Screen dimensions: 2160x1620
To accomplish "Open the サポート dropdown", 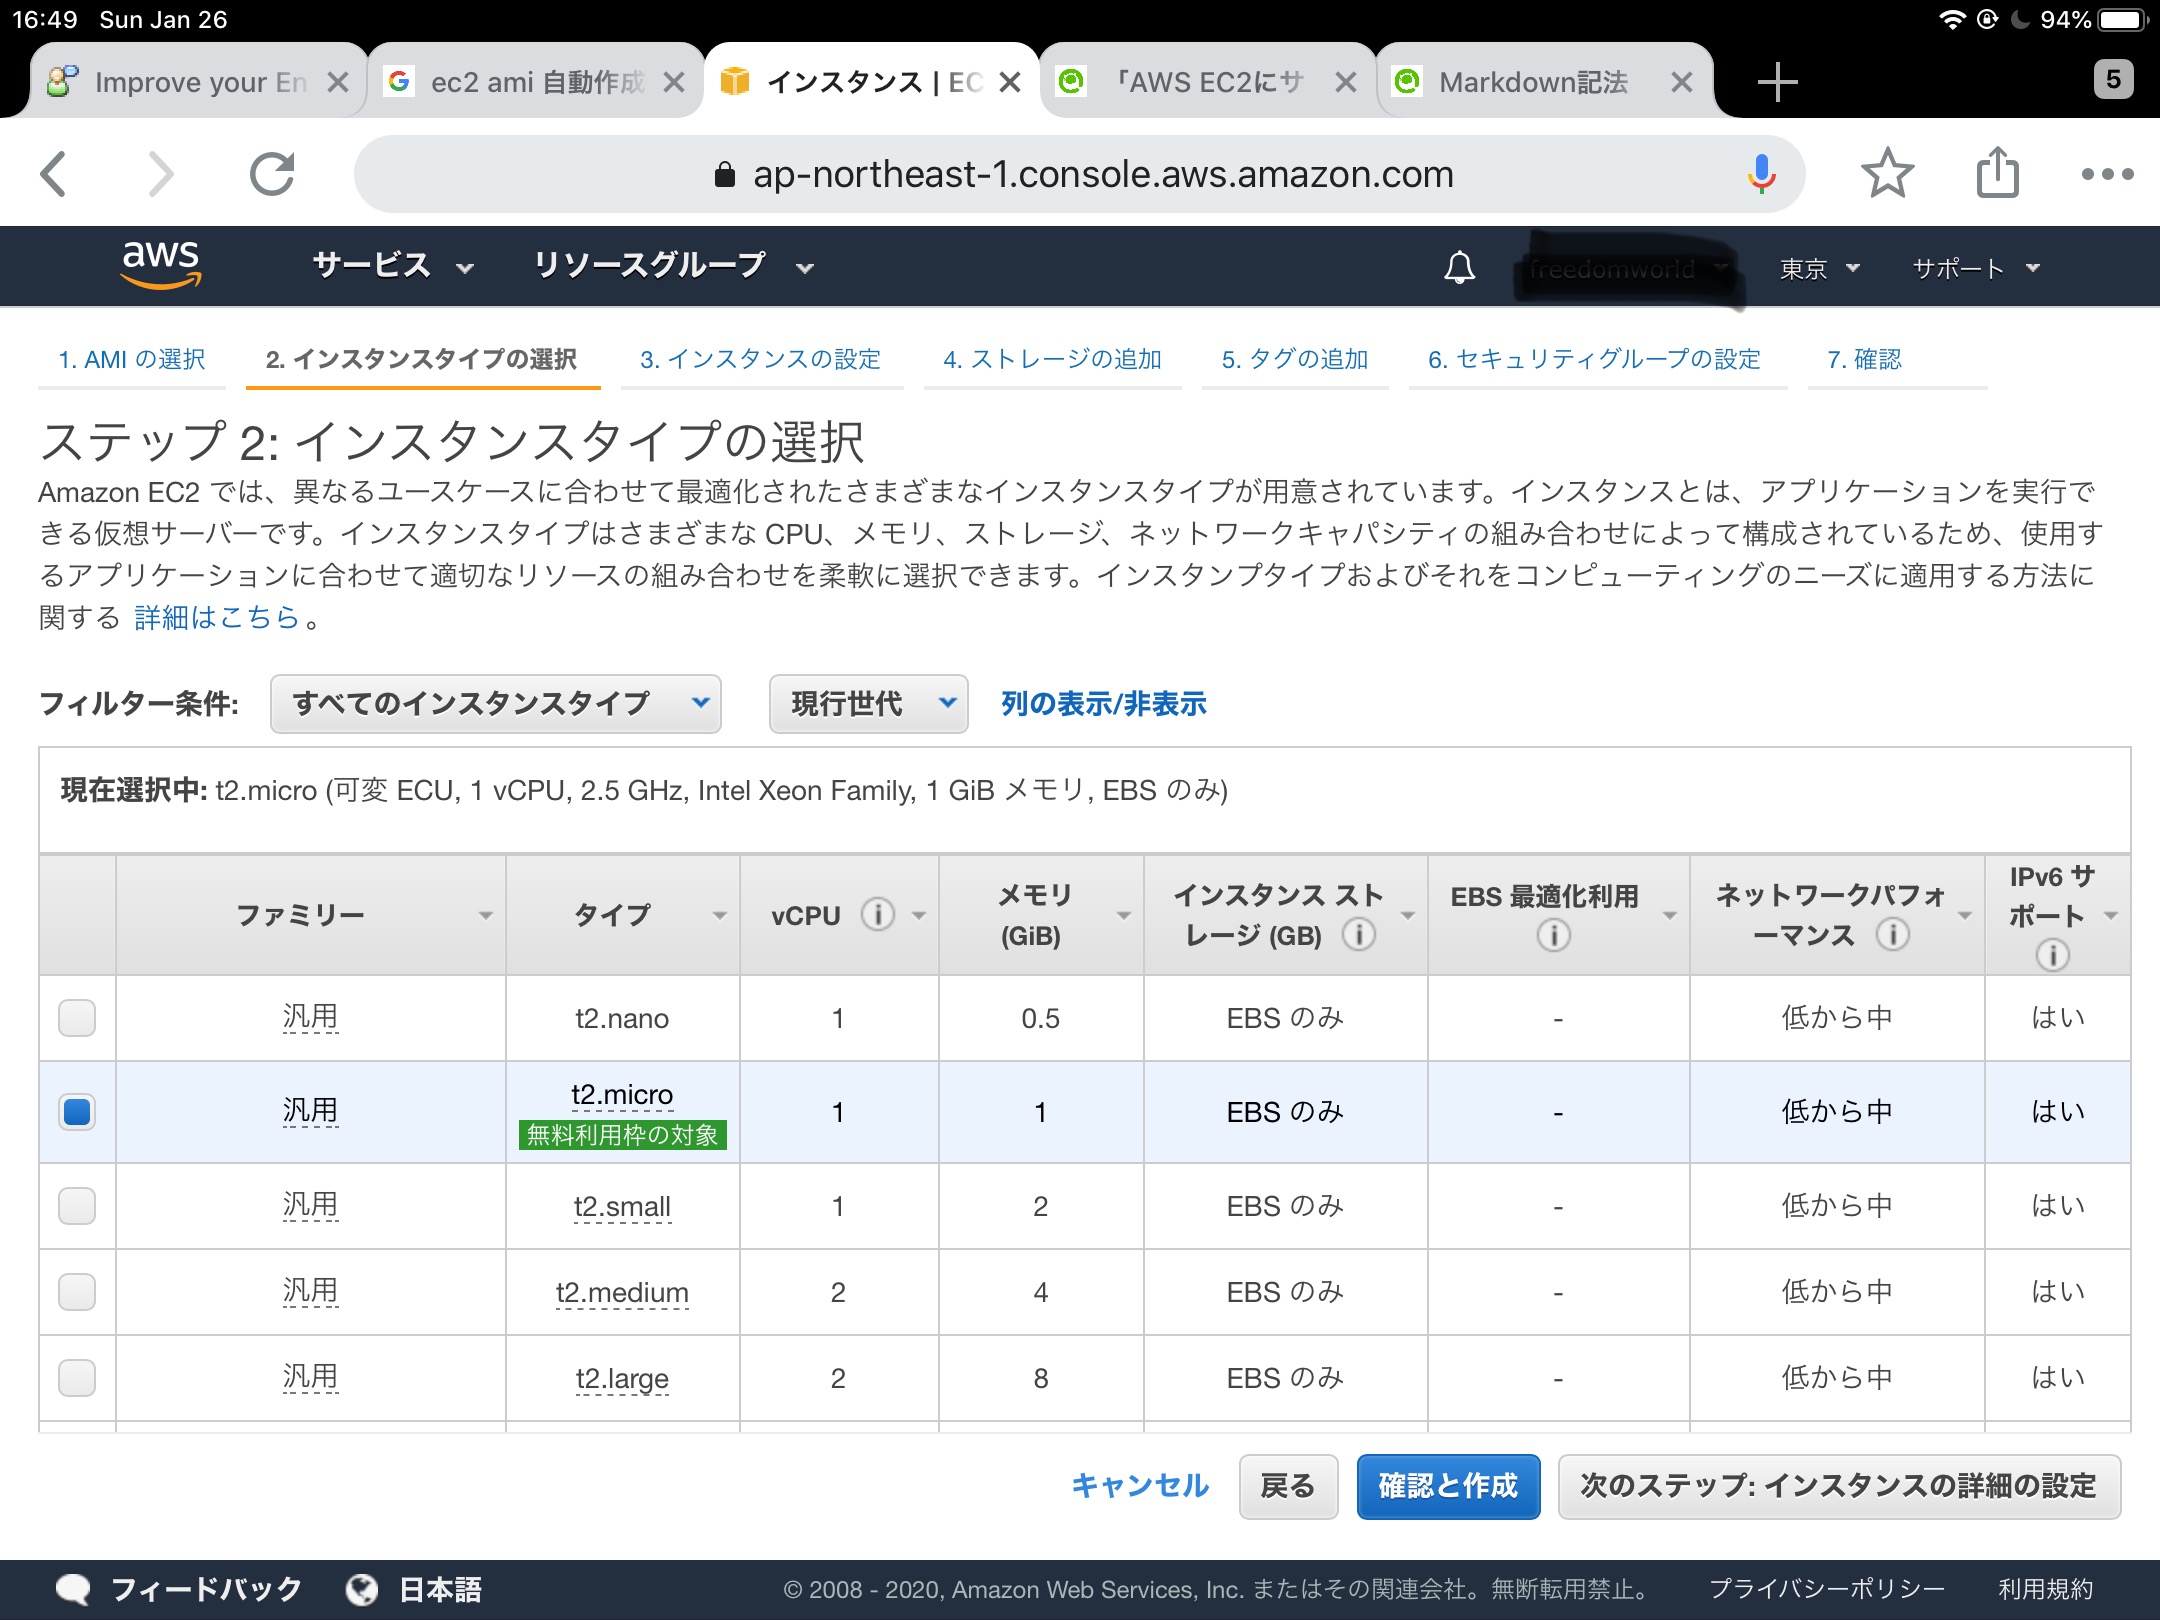I will 1975,268.
